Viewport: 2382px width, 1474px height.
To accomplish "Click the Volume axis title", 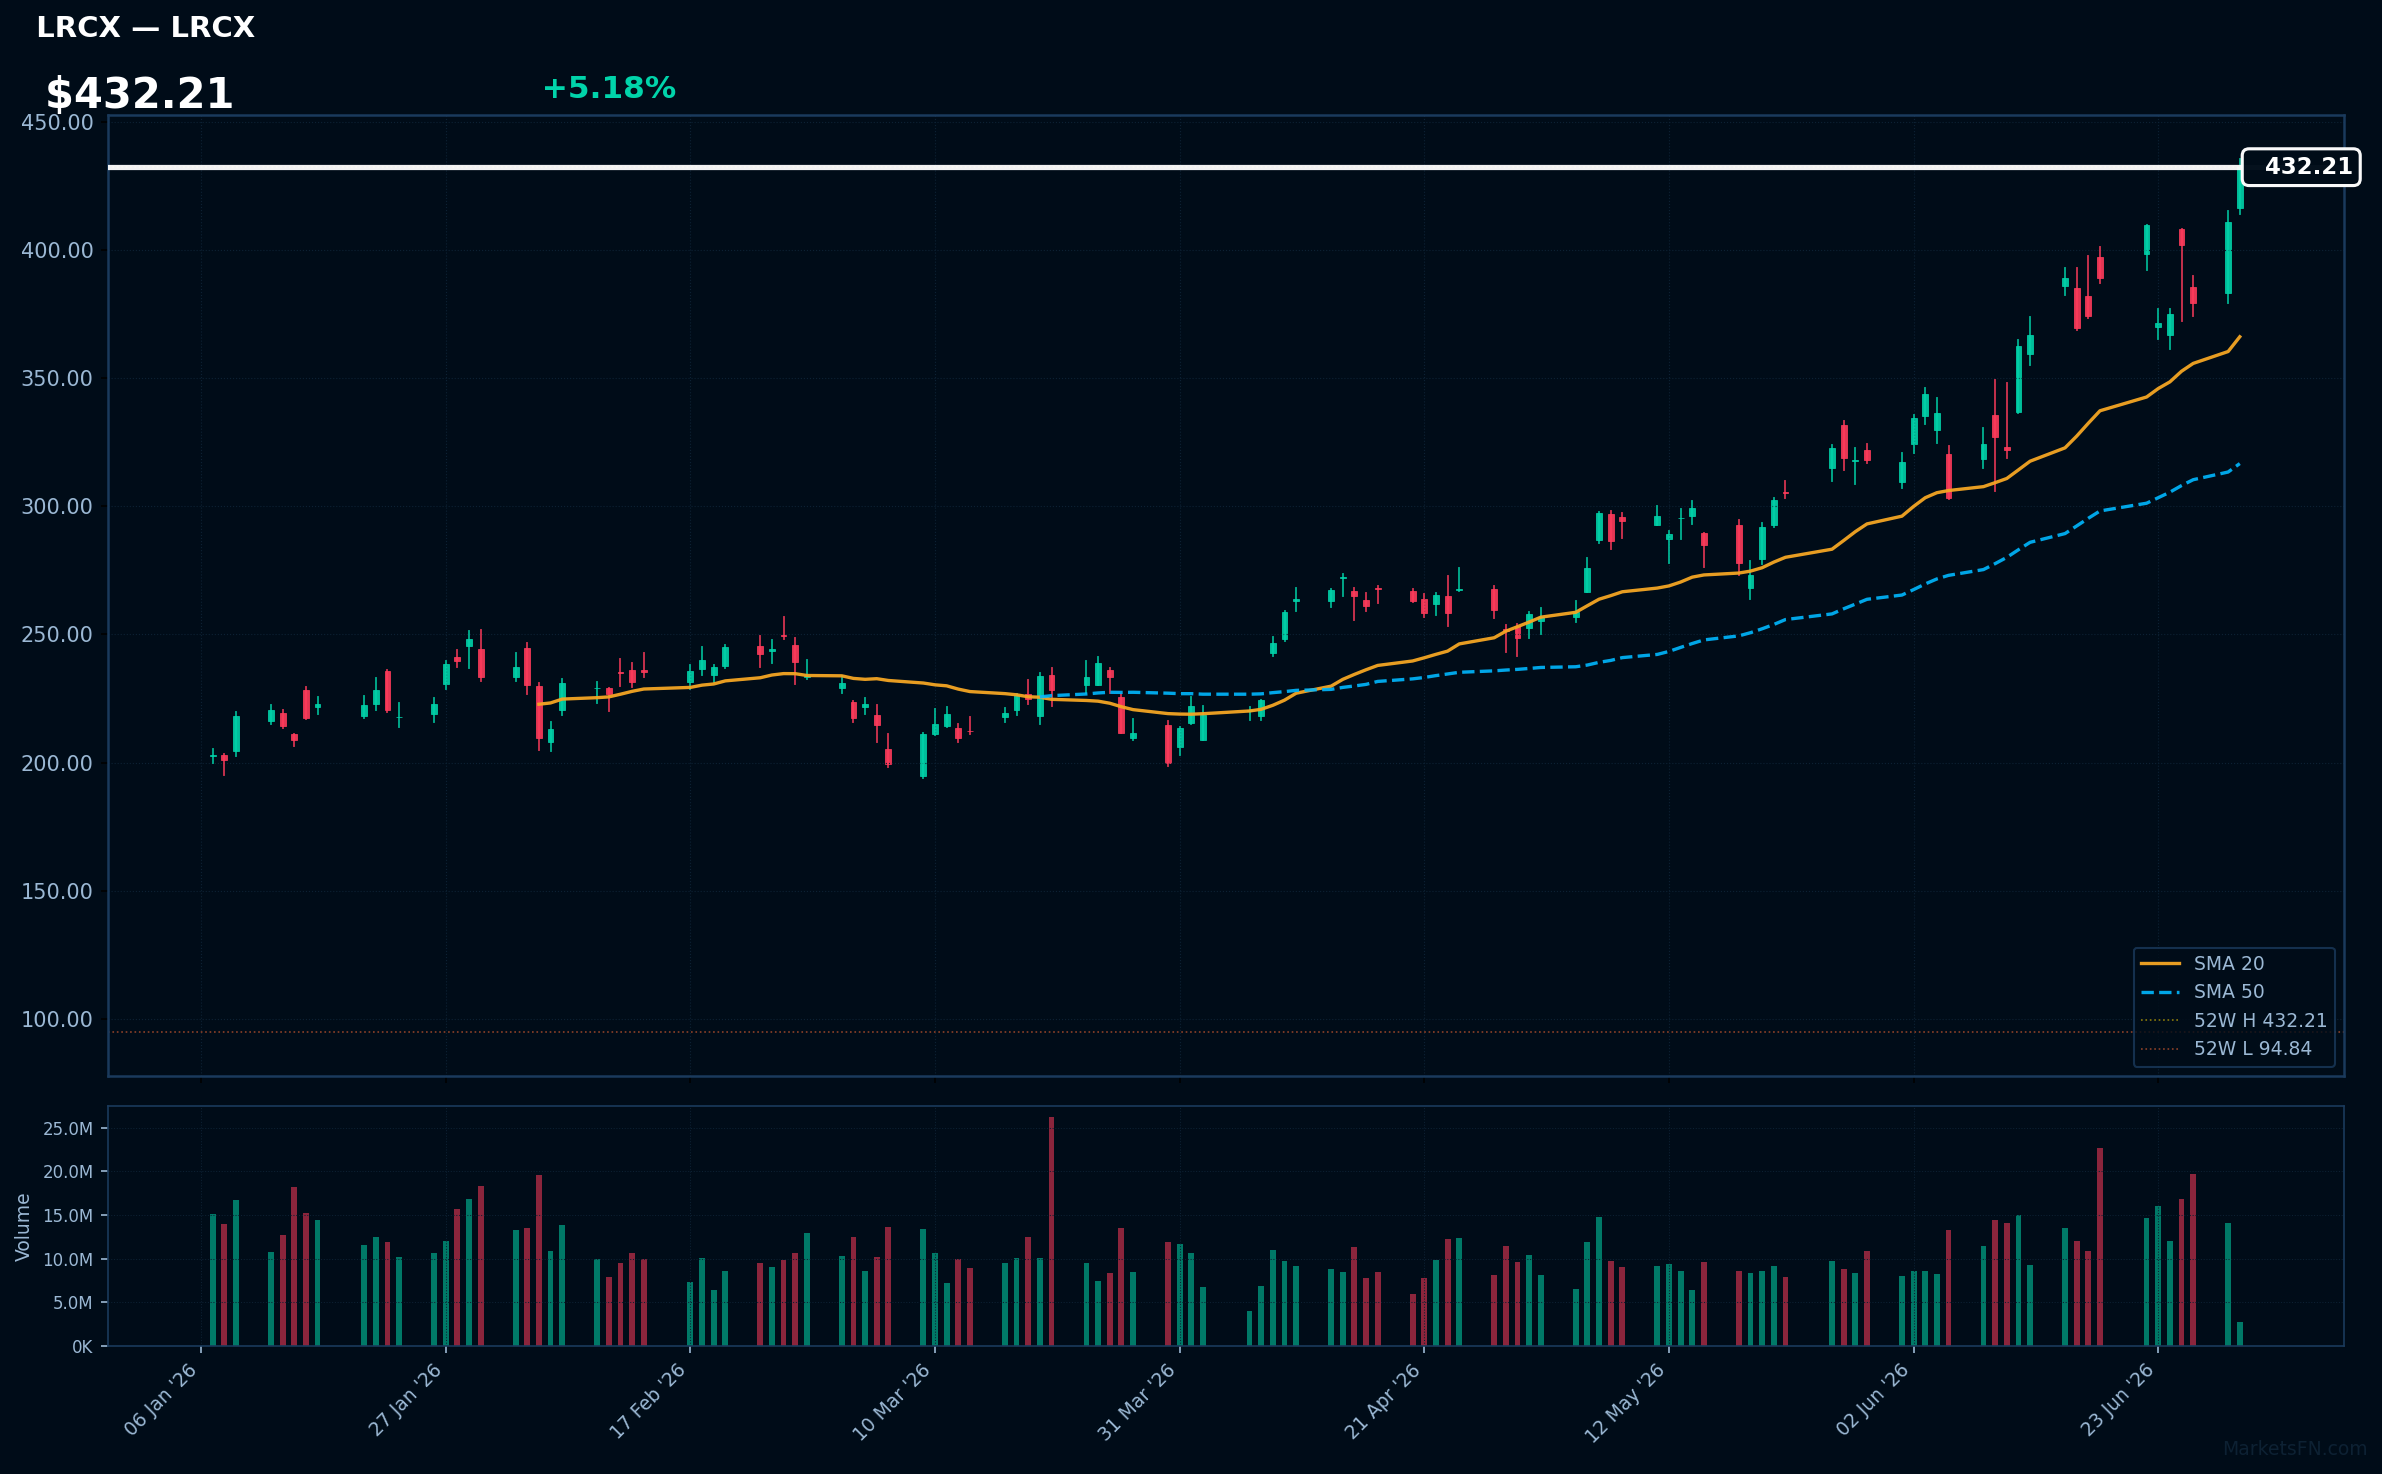I will tap(22, 1227).
